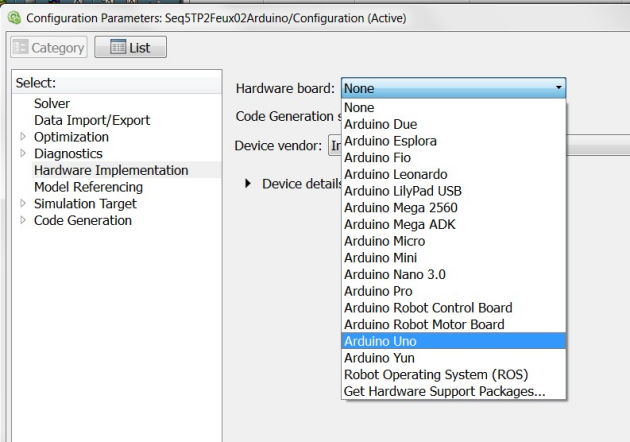Screen dimensions: 630x442
Task: Switch to List view button
Action: pyautogui.click(x=130, y=47)
